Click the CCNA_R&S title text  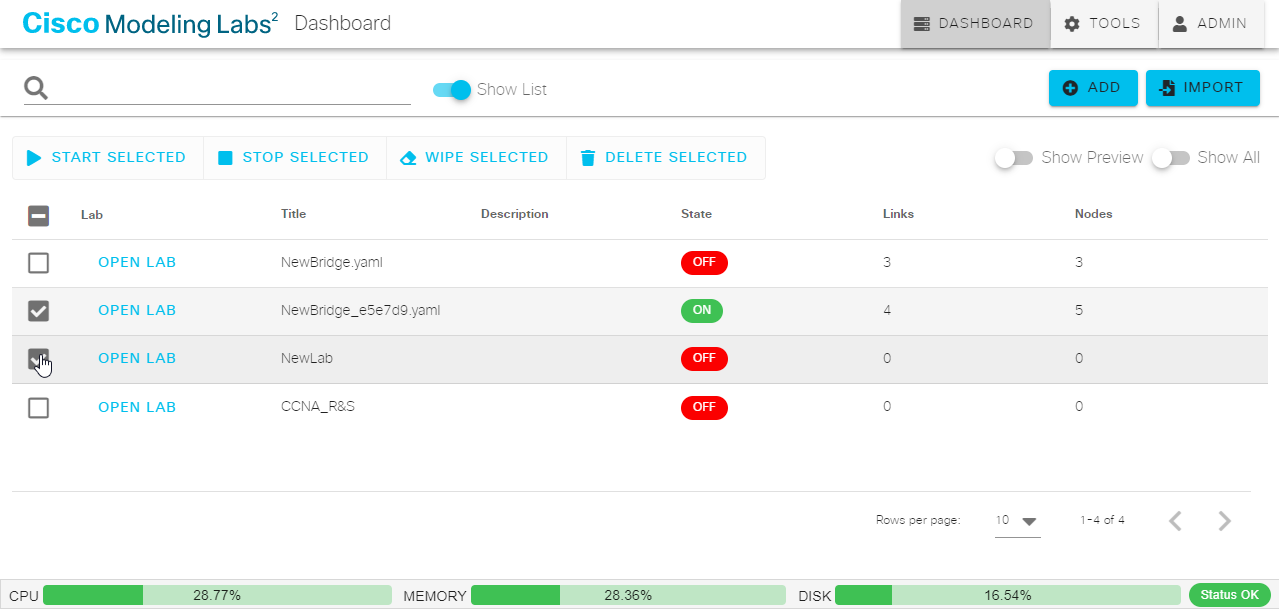(x=318, y=407)
